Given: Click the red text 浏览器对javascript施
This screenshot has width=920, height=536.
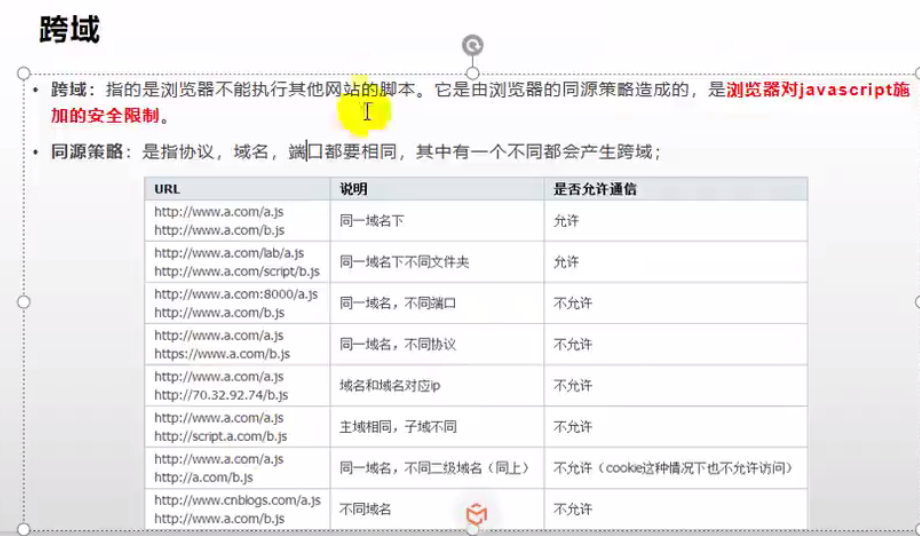Looking at the screenshot, I should tap(818, 90).
